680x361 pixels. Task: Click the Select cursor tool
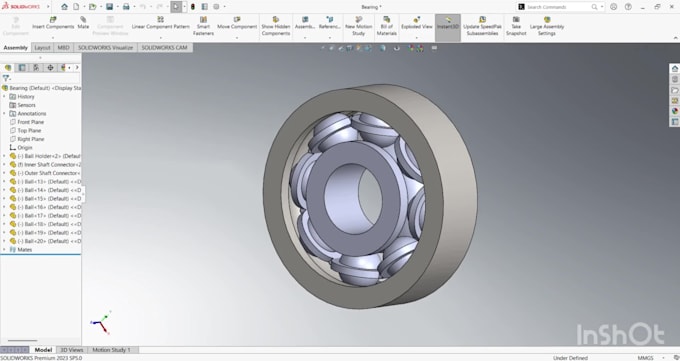pos(176,7)
